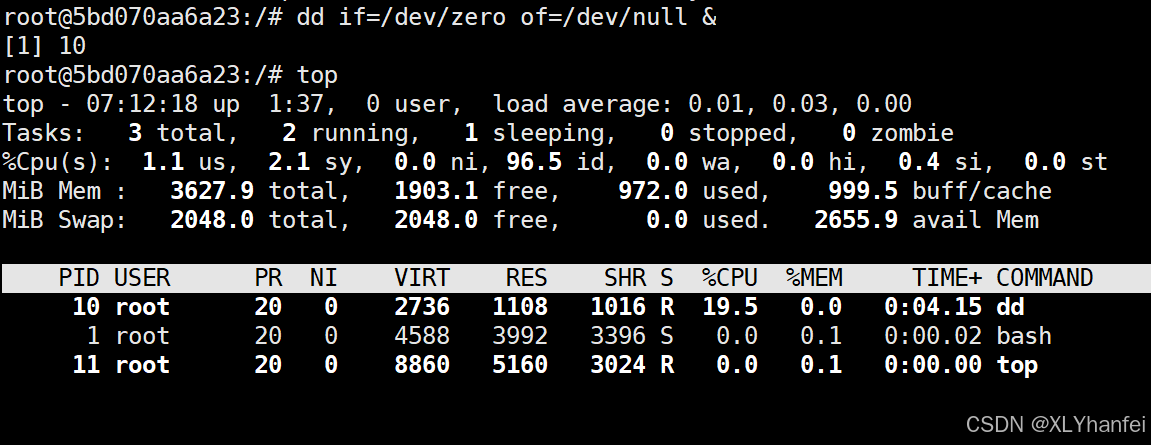
Task: Click the 0:00.02 TIME+ value for bash
Action: tap(933, 336)
